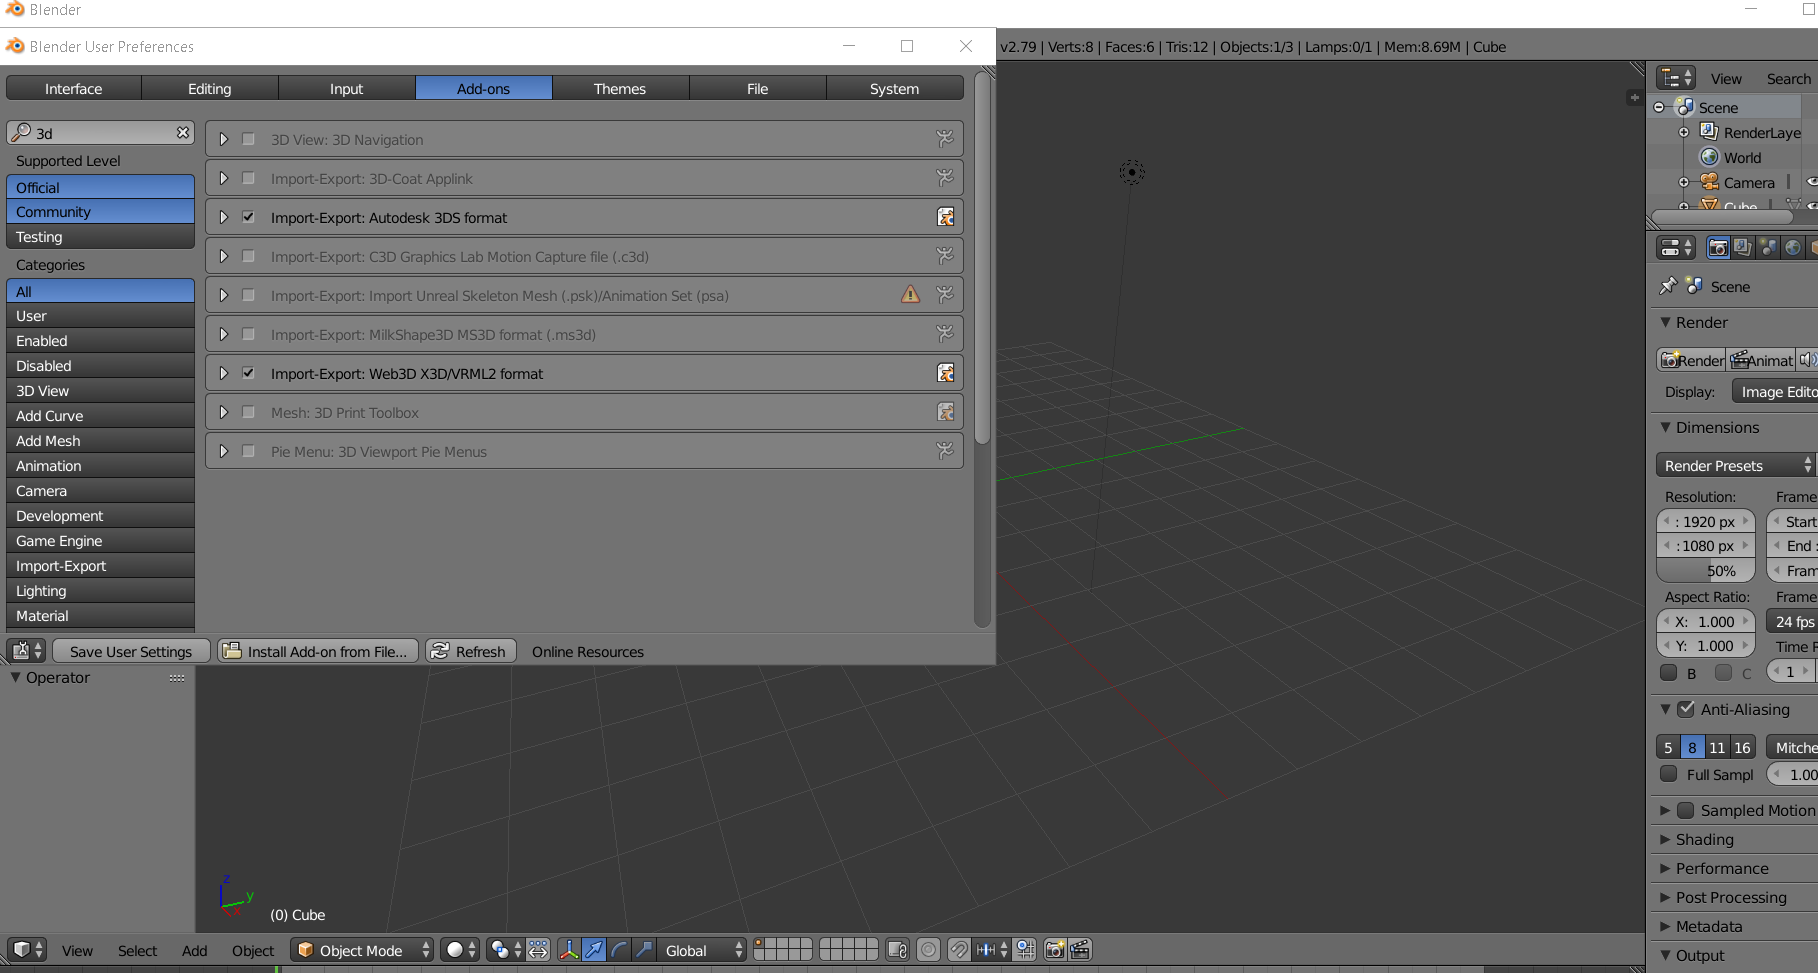Open the pivot point selector in 3D View header
The width and height of the screenshot is (1818, 973).
pos(504,950)
